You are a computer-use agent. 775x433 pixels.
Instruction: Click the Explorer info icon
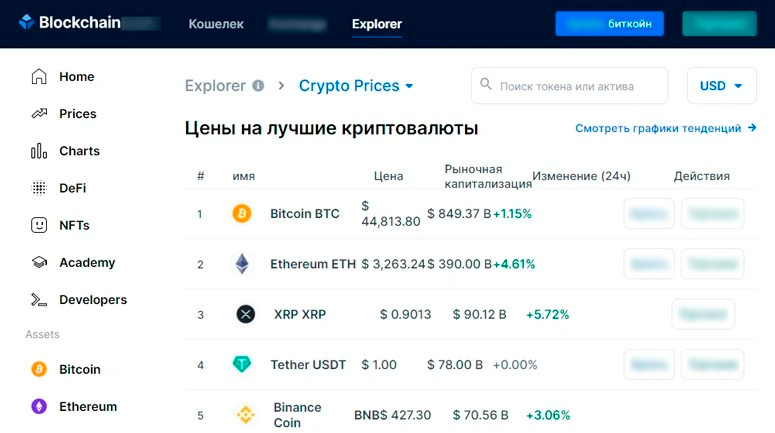(258, 86)
